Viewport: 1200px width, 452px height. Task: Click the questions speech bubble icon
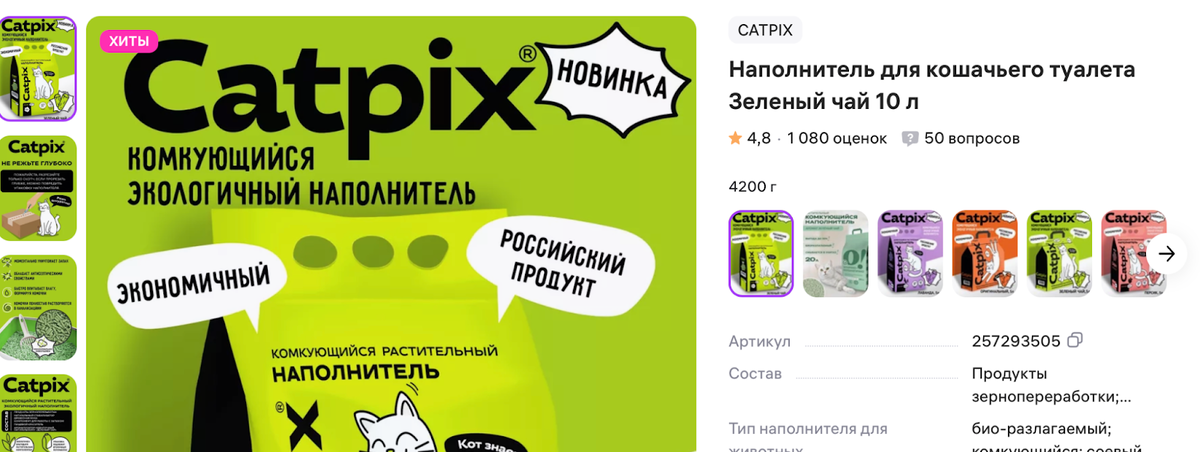coord(910,138)
